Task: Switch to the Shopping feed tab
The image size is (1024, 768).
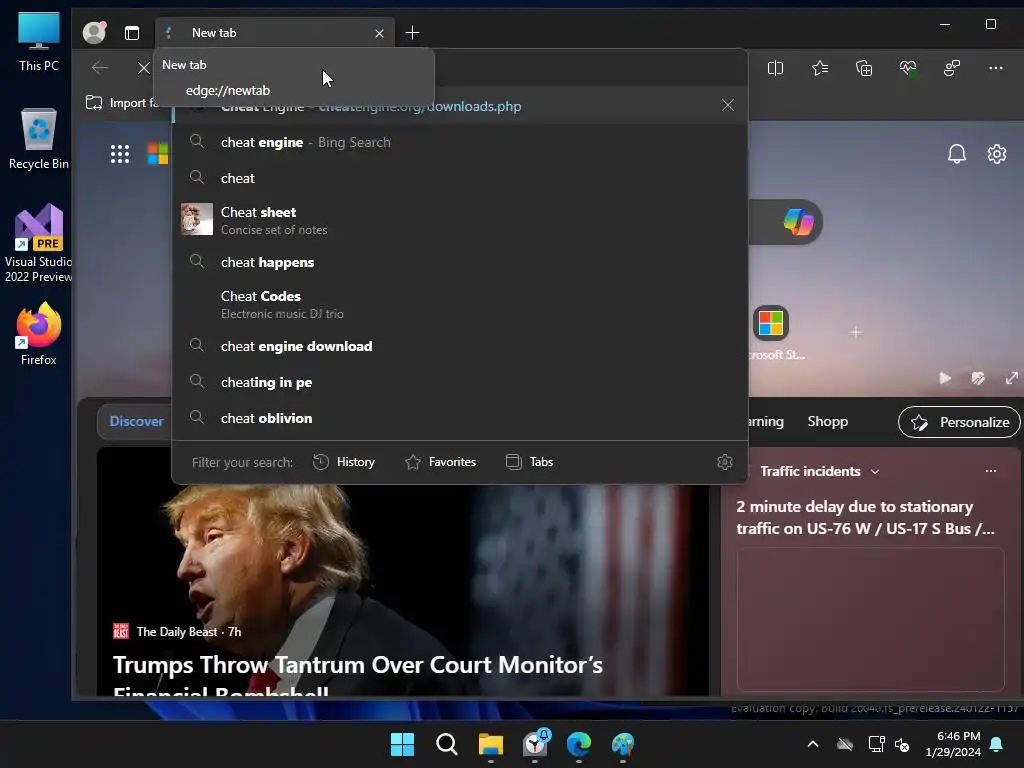Action: [x=827, y=421]
